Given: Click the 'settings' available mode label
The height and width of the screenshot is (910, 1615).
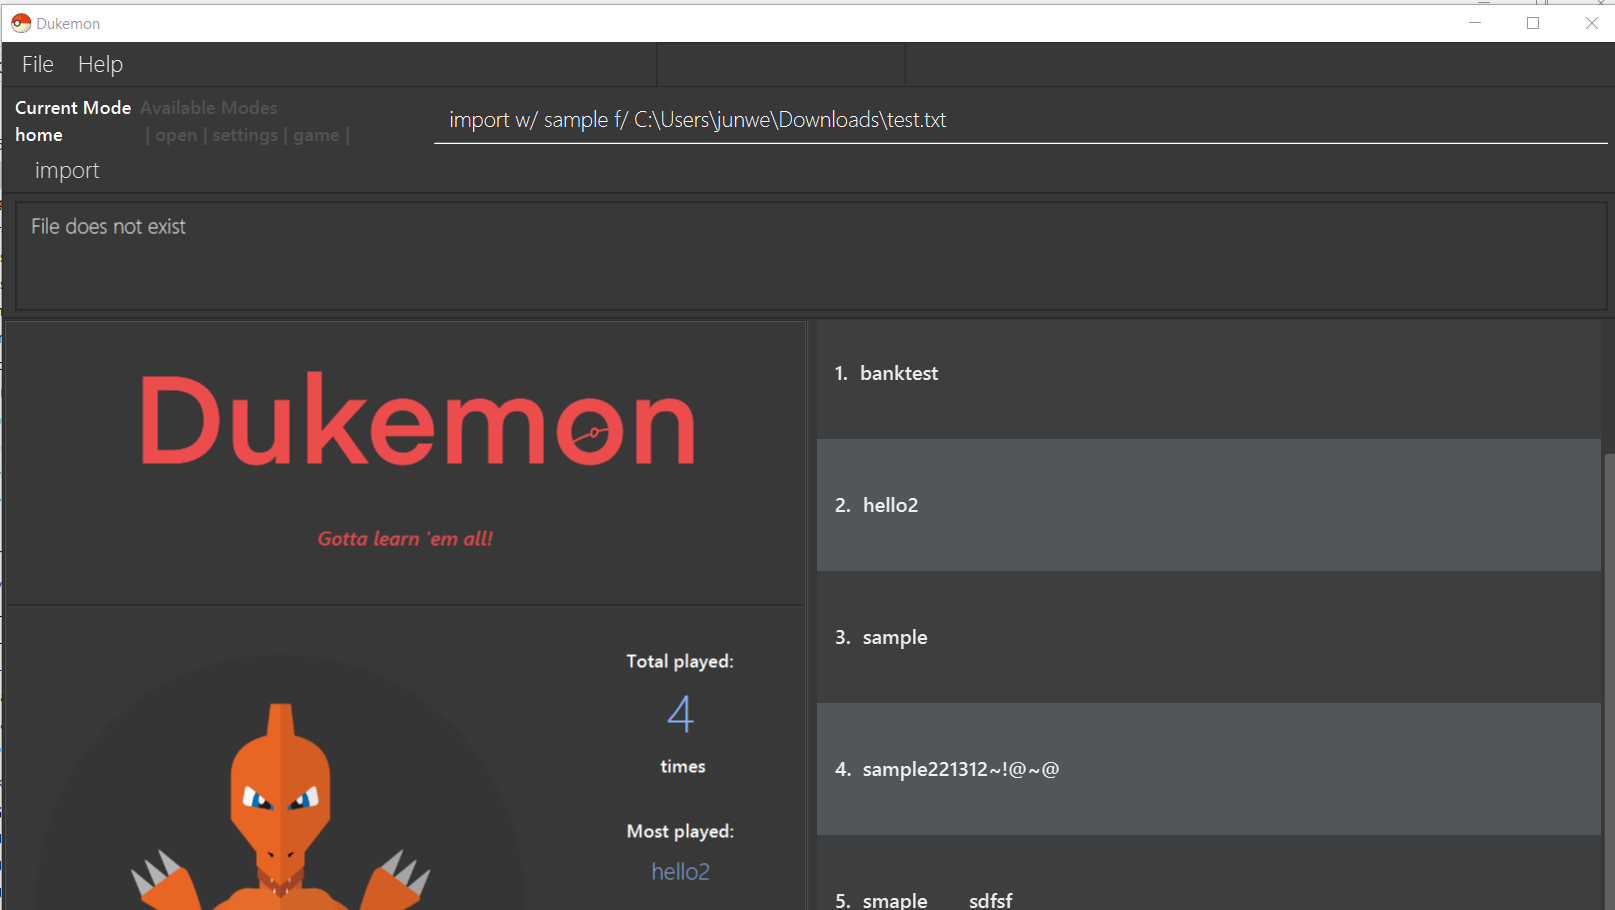Looking at the screenshot, I should point(245,135).
